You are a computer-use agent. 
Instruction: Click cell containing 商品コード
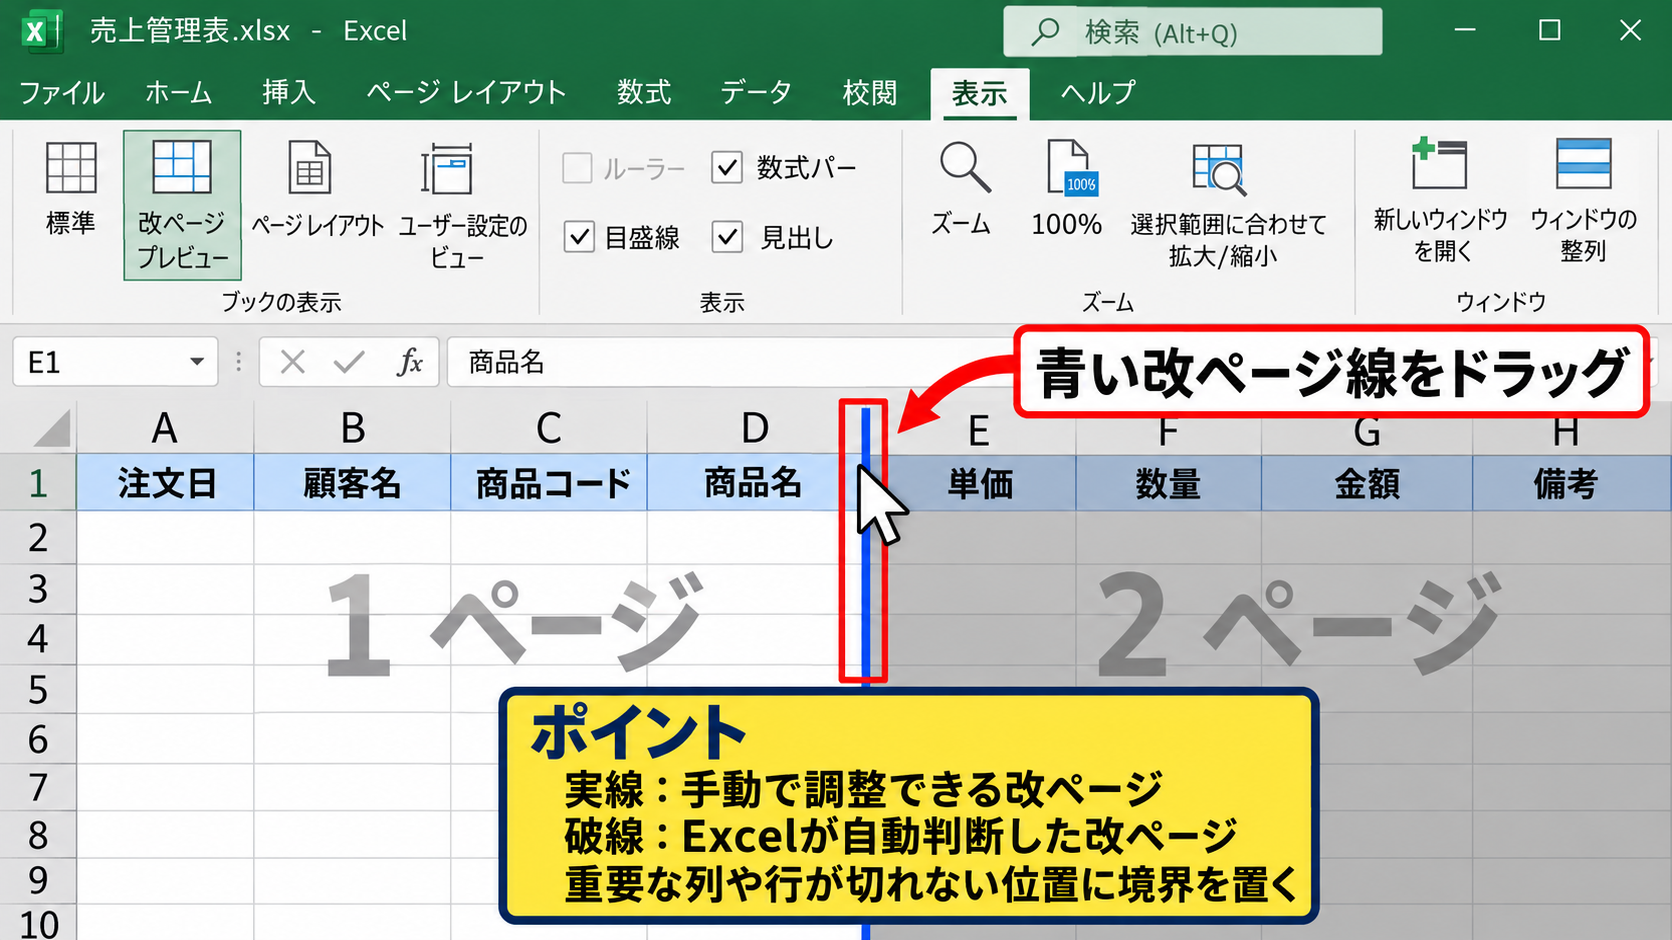[549, 483]
